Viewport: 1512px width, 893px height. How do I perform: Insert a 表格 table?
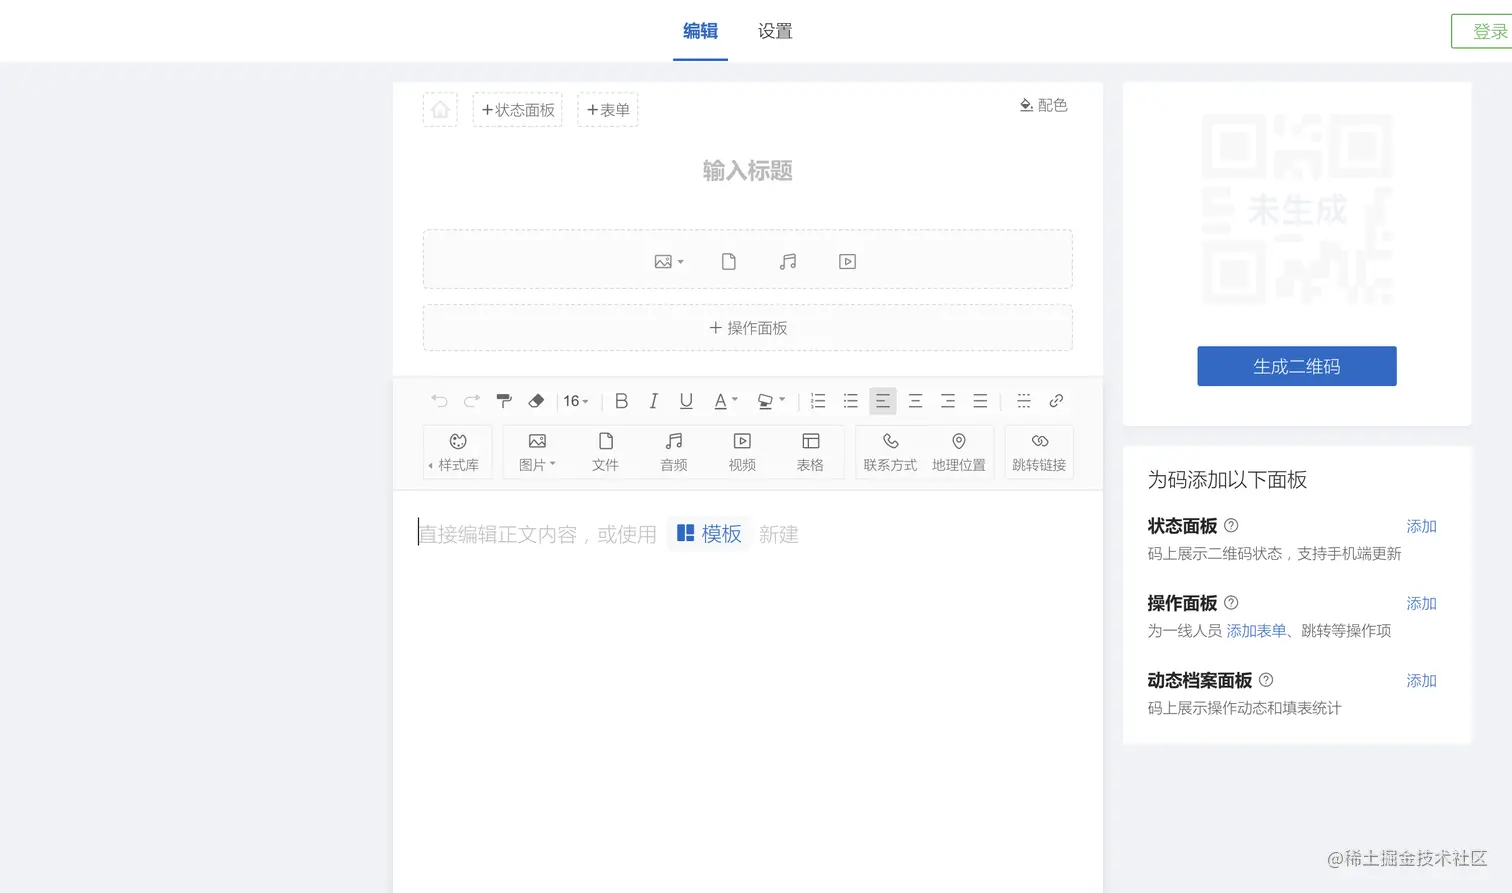810,452
